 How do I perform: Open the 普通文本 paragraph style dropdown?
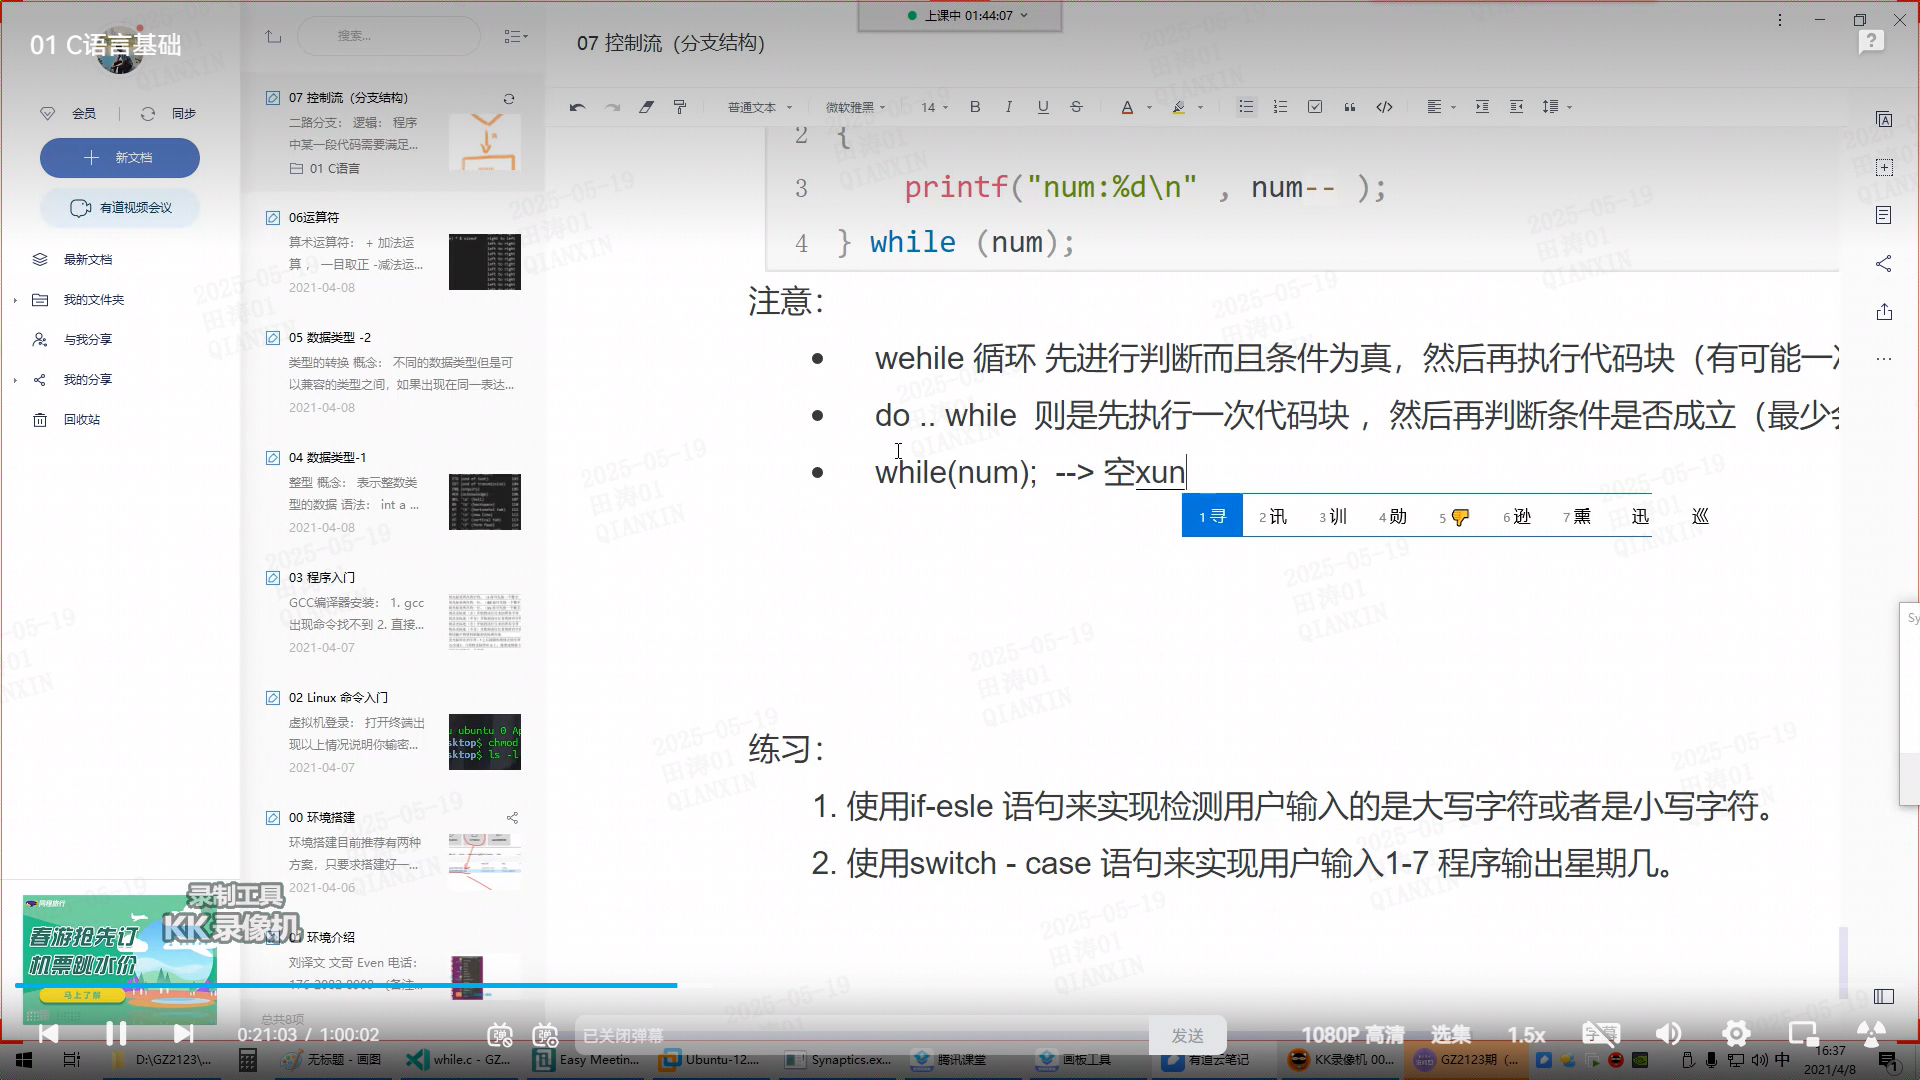pos(759,107)
